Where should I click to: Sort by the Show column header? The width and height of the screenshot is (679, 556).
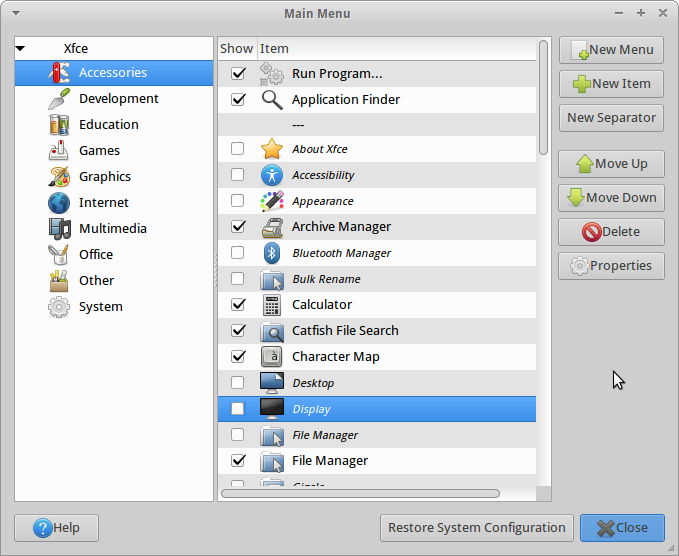236,48
